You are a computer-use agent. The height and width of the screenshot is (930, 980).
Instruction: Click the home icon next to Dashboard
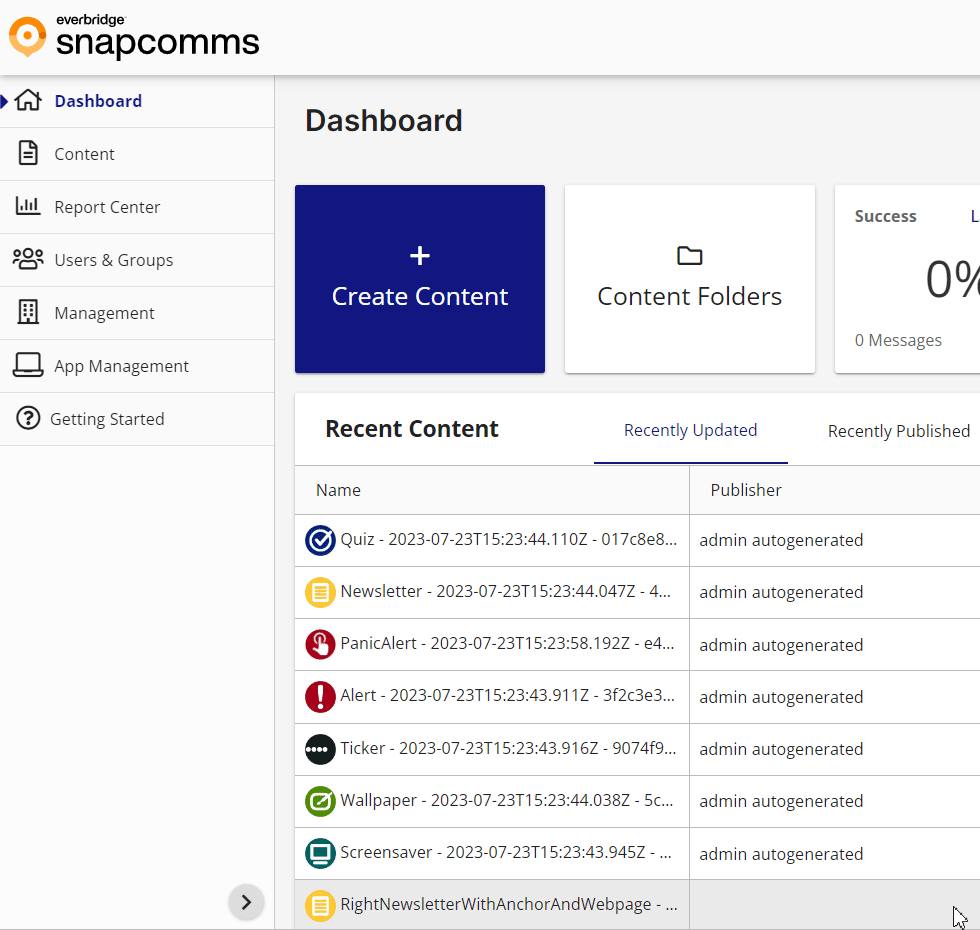tap(29, 100)
